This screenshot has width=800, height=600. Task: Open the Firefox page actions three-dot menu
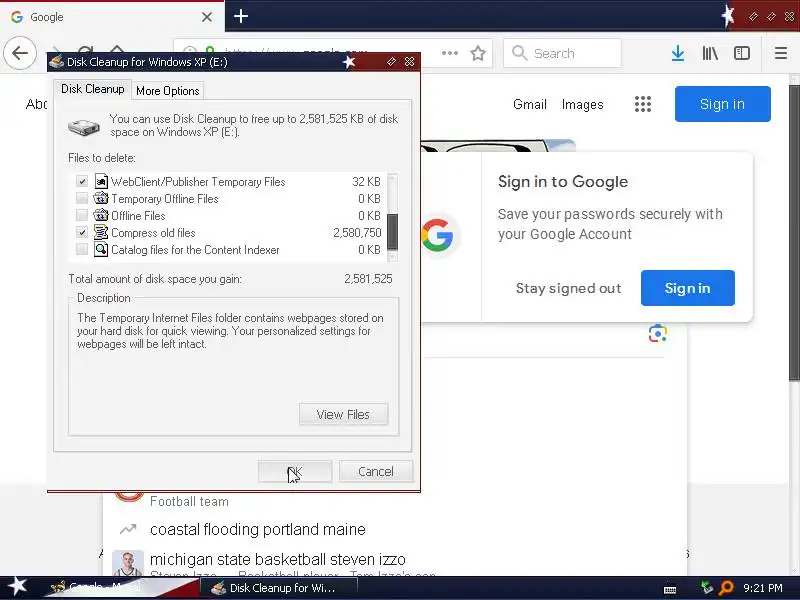pos(449,53)
